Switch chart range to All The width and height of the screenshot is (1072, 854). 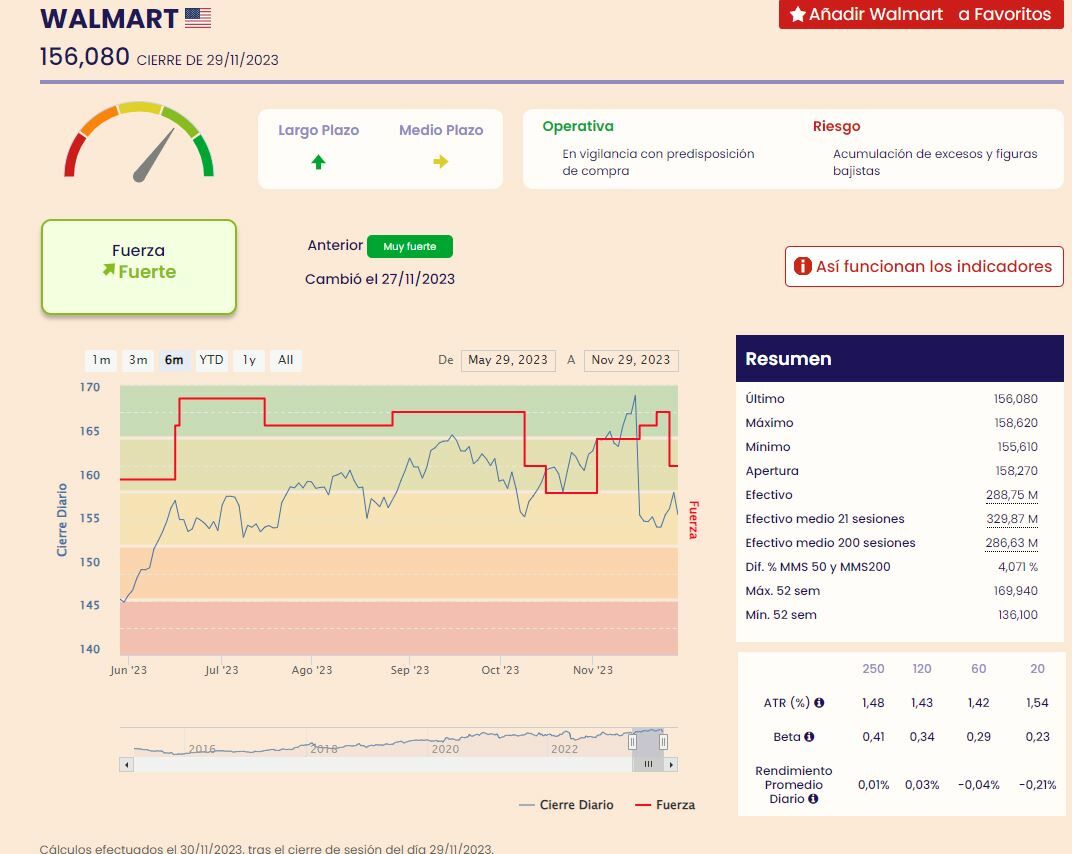(286, 360)
